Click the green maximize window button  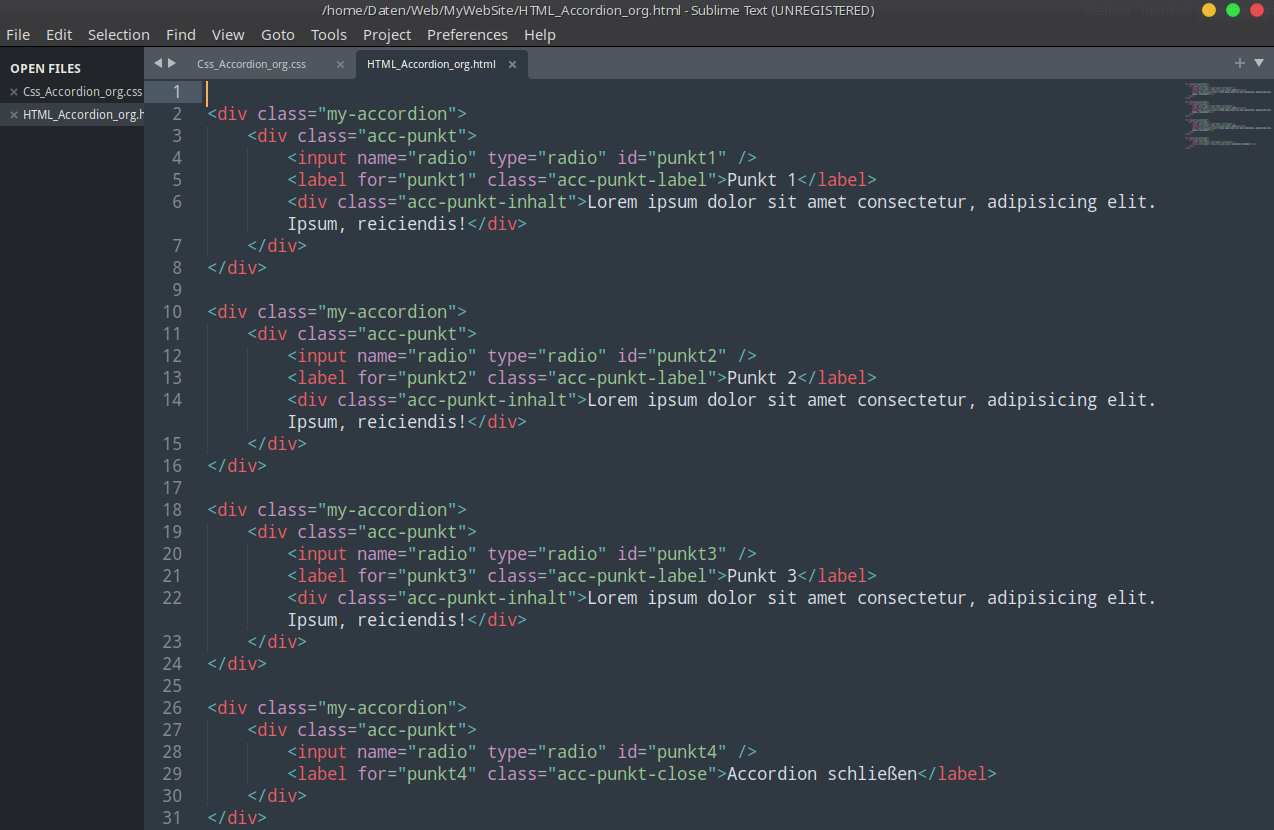[1233, 11]
